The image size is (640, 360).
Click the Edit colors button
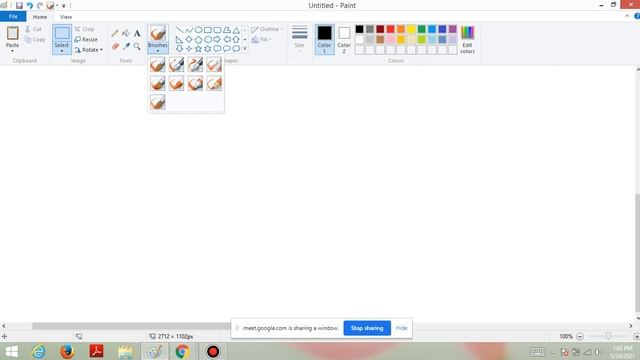pos(467,40)
